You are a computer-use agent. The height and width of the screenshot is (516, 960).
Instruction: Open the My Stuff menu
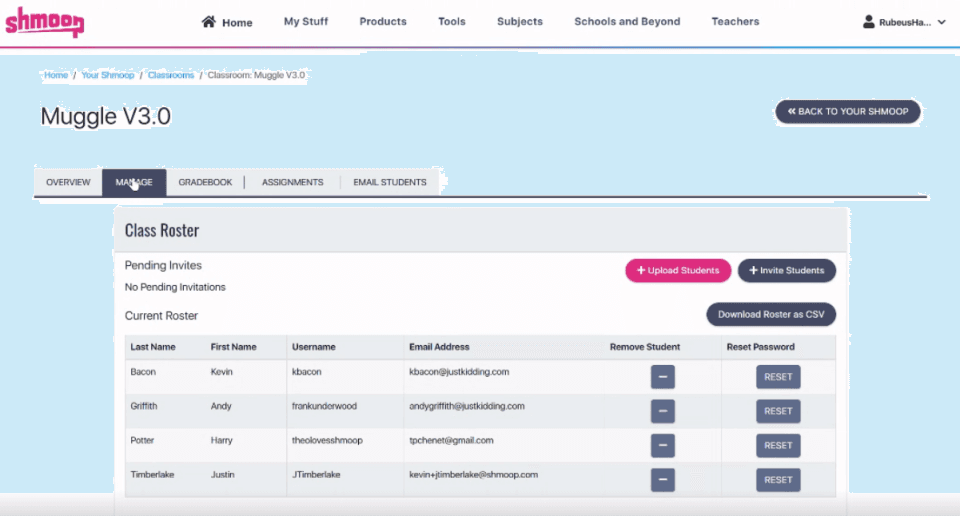click(306, 21)
